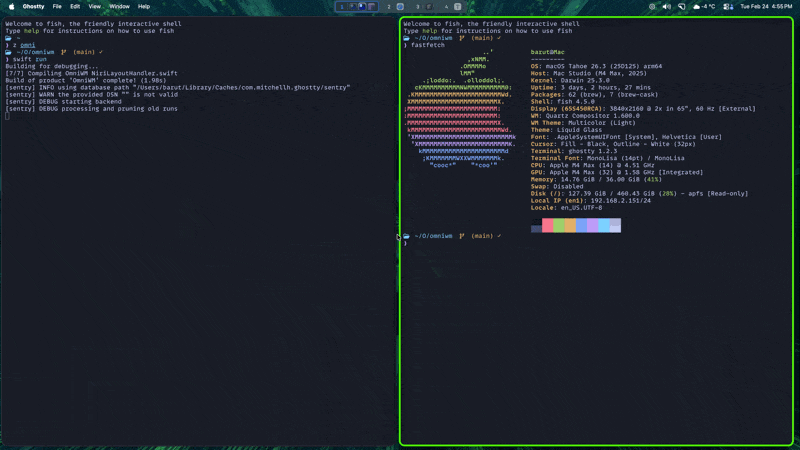800x450 pixels.
Task: Open the circular status icon left of volume
Action: (652, 7)
